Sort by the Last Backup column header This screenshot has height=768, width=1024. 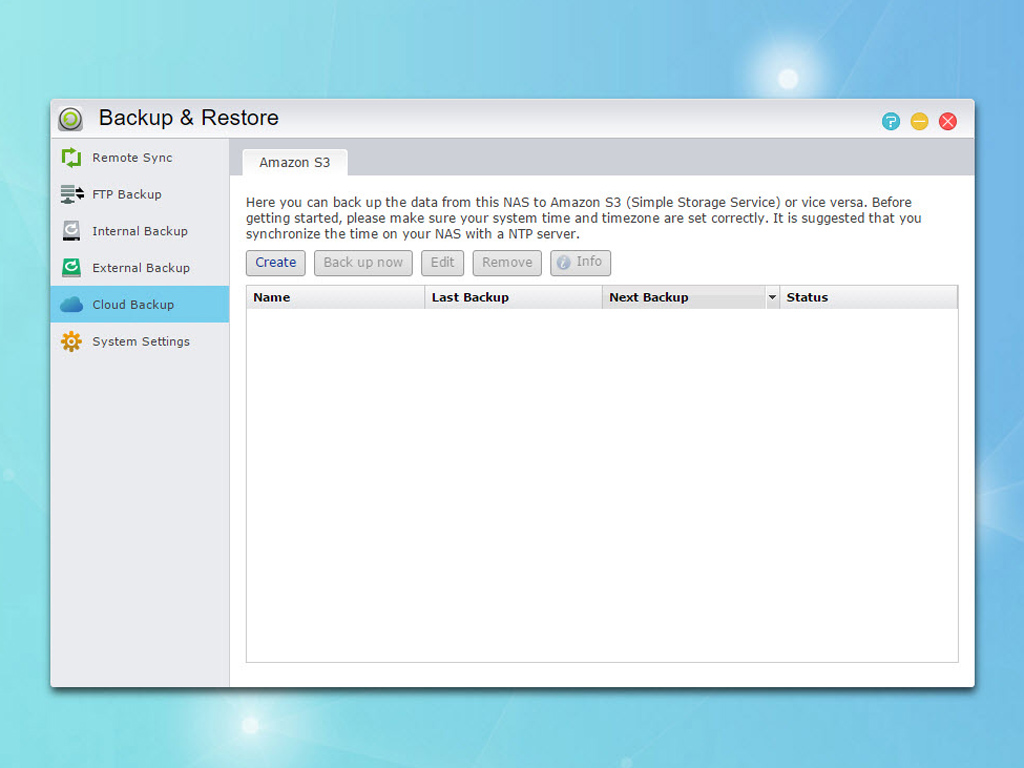pyautogui.click(x=513, y=297)
